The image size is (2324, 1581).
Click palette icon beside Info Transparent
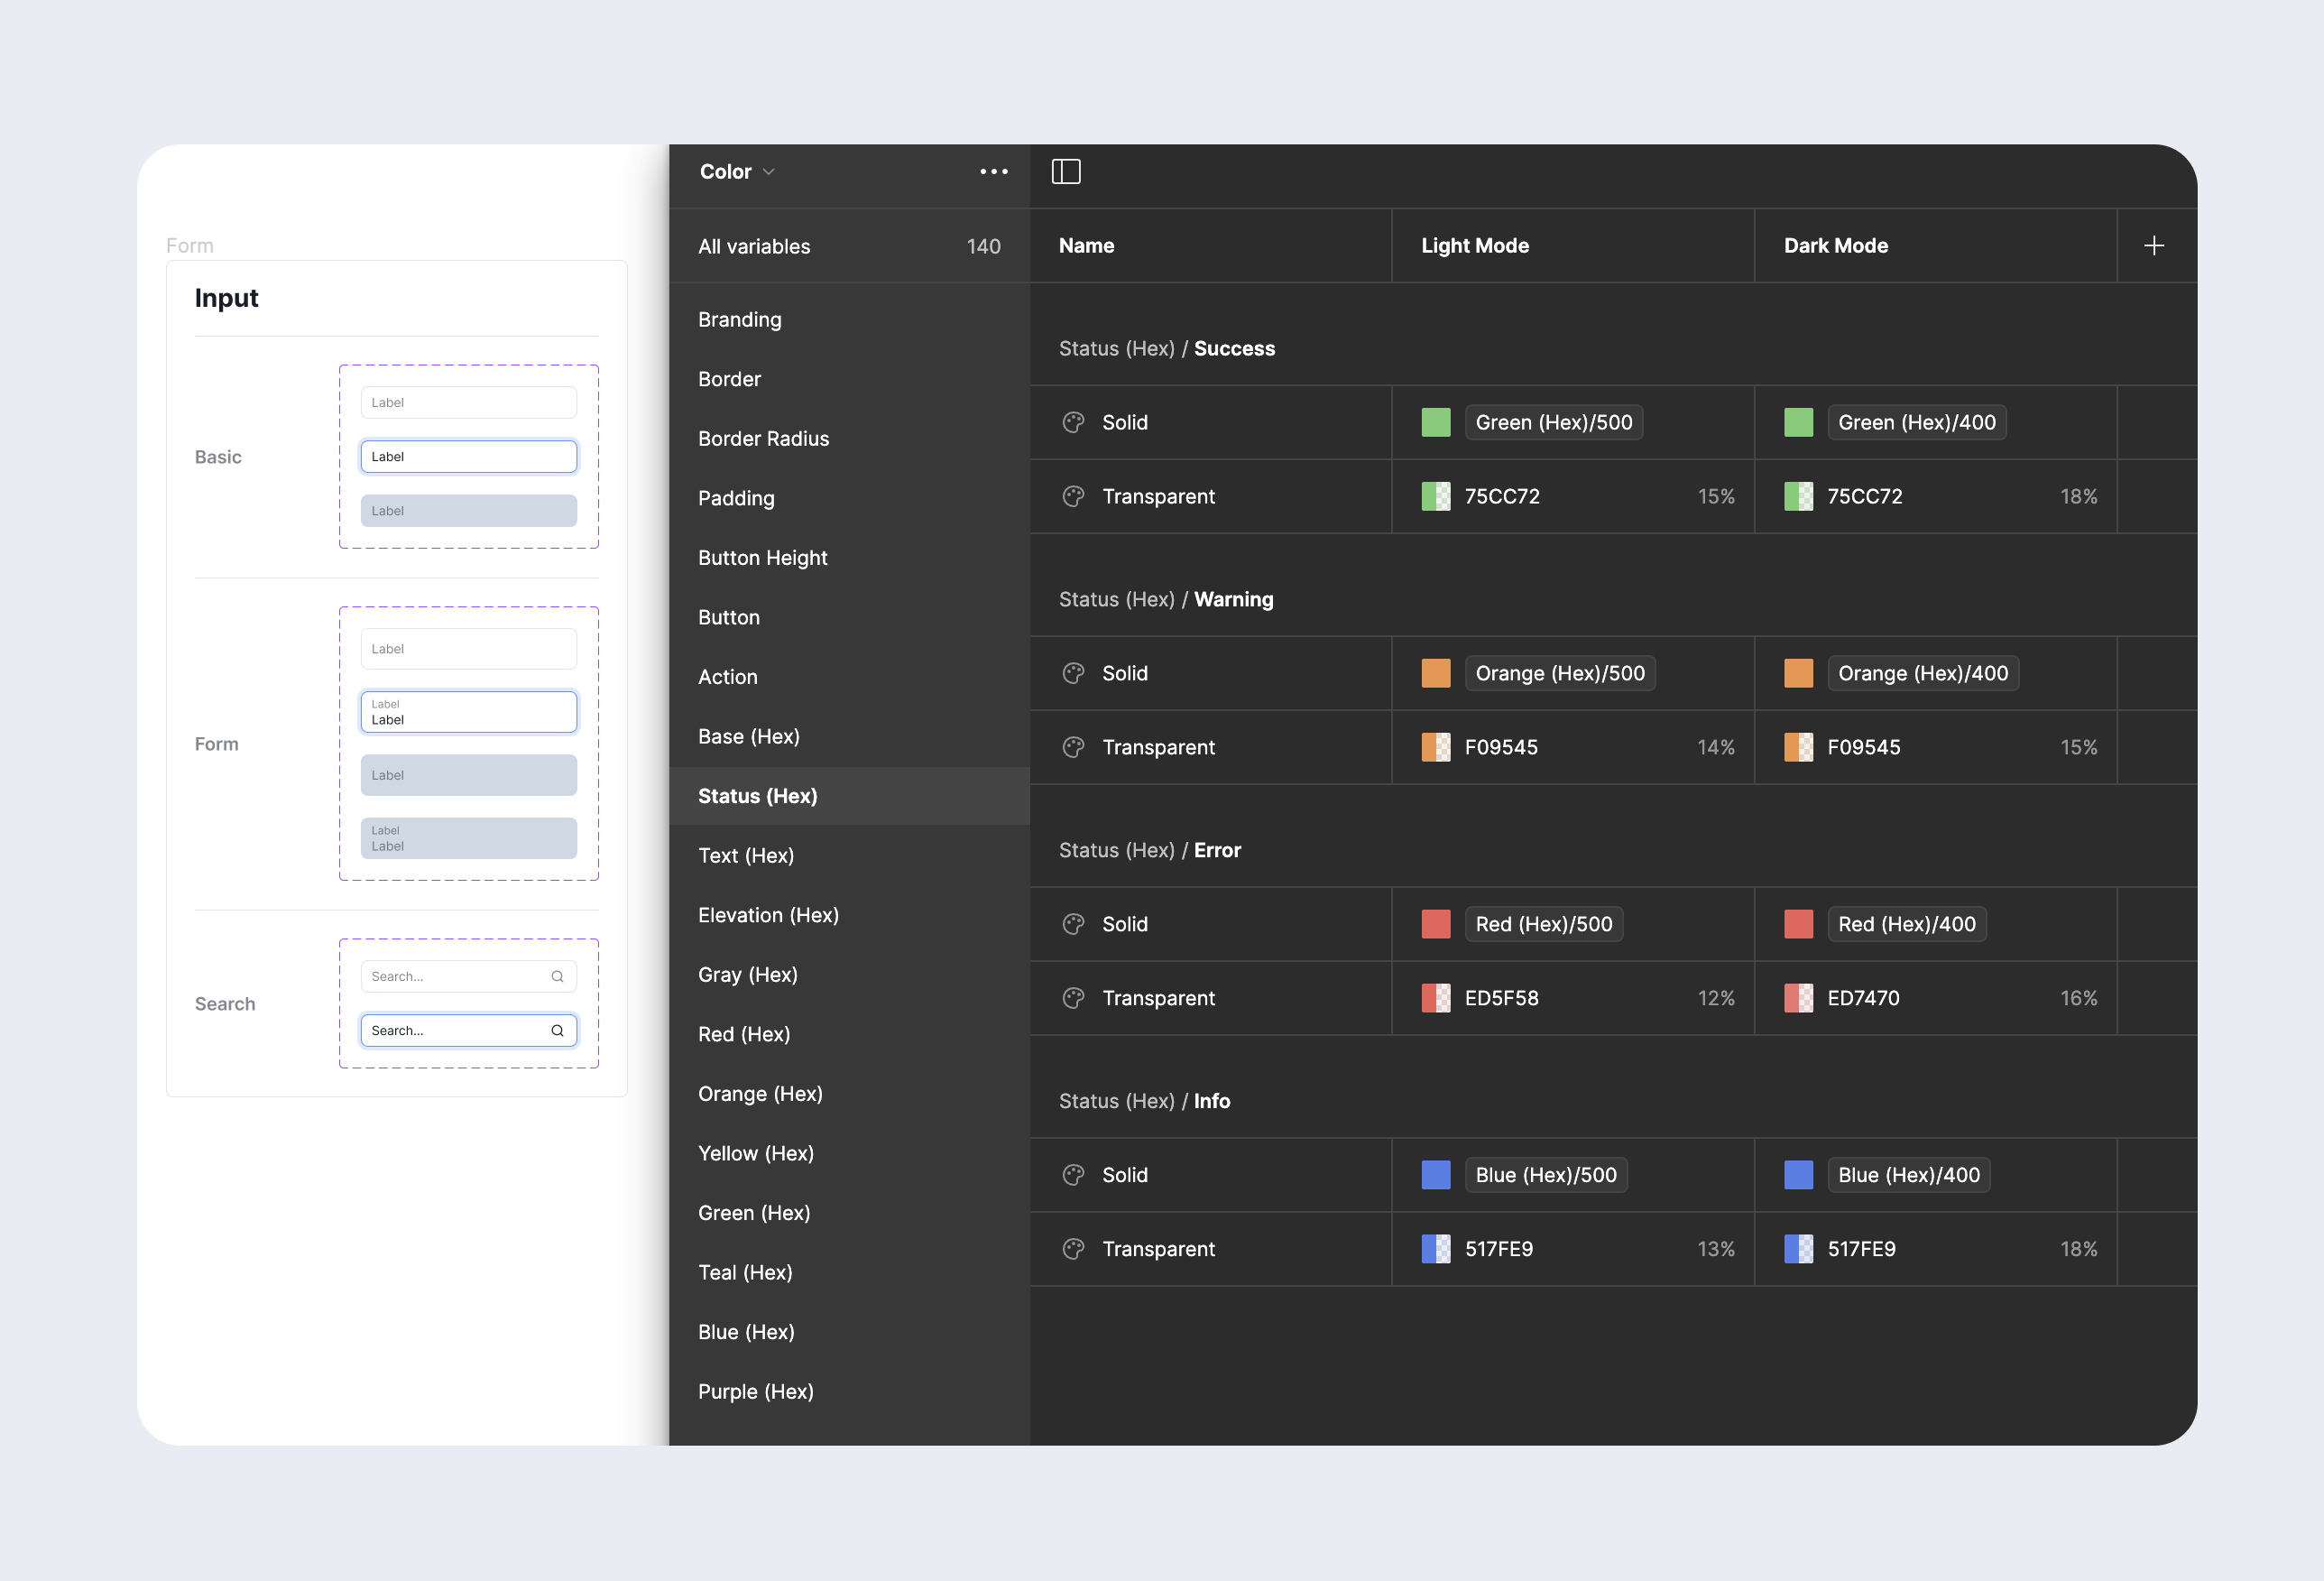(1073, 1250)
